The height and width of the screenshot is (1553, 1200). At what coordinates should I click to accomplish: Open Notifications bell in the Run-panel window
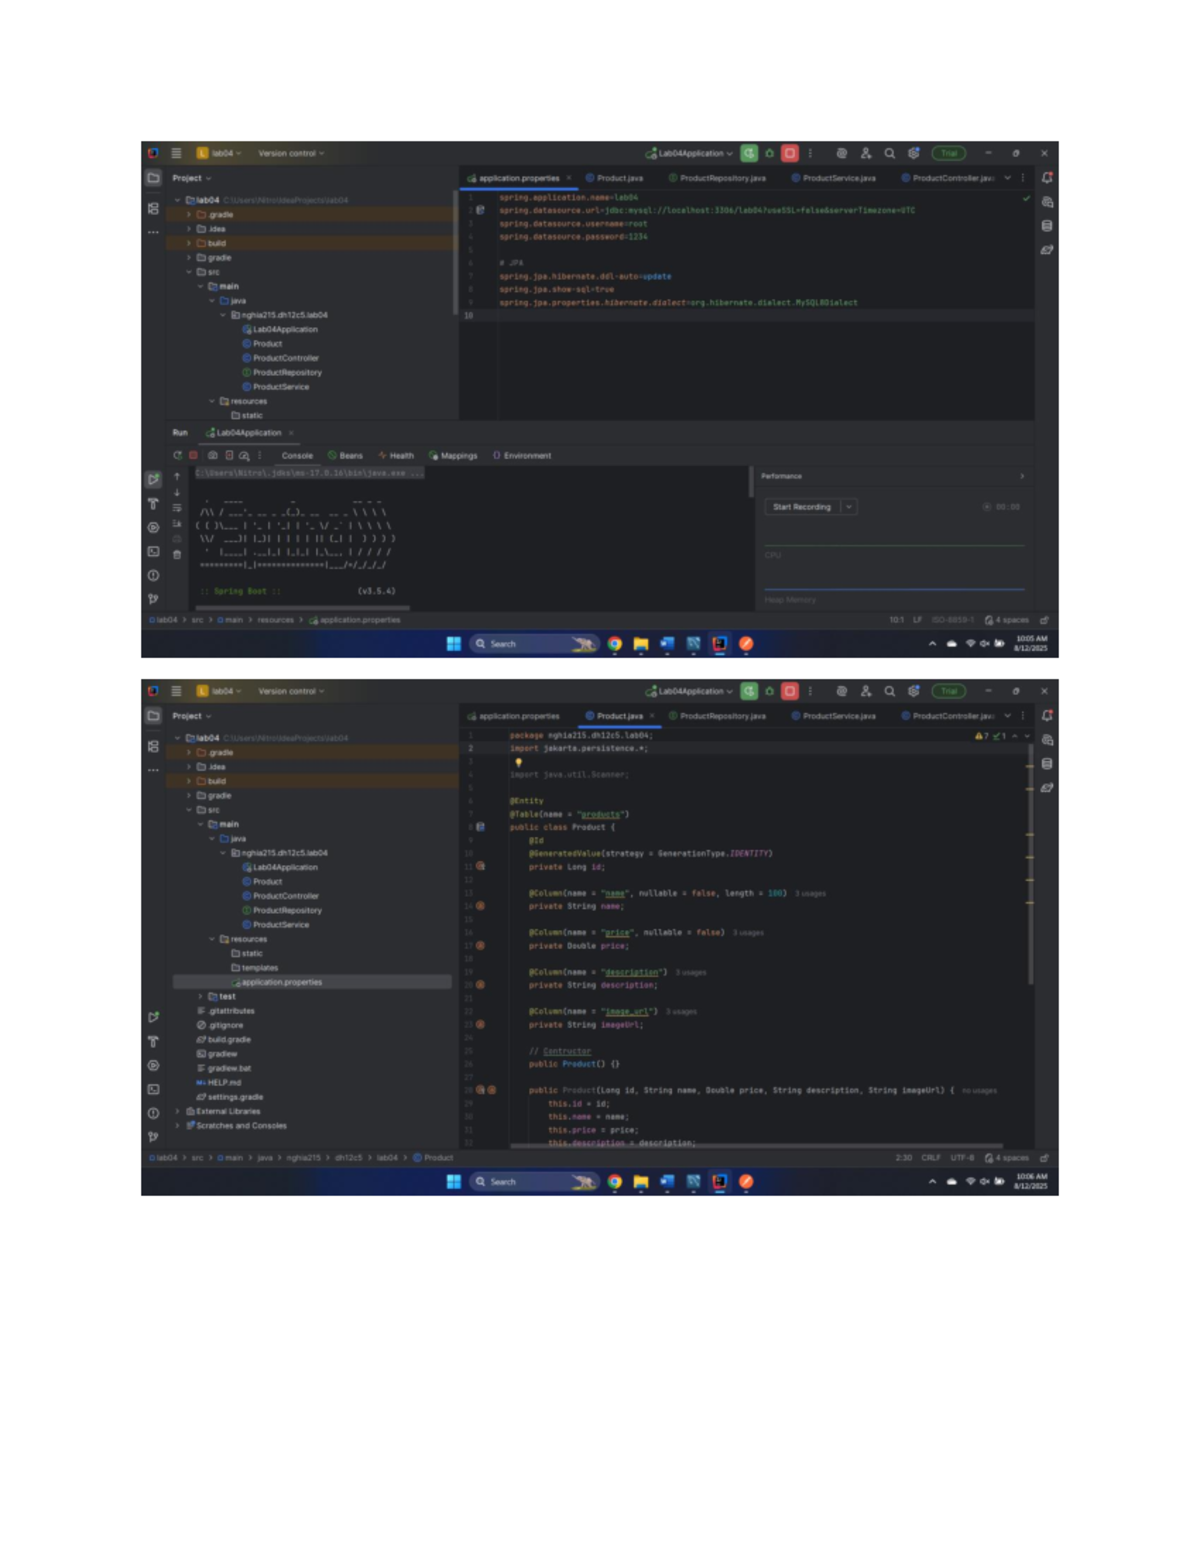[1047, 178]
